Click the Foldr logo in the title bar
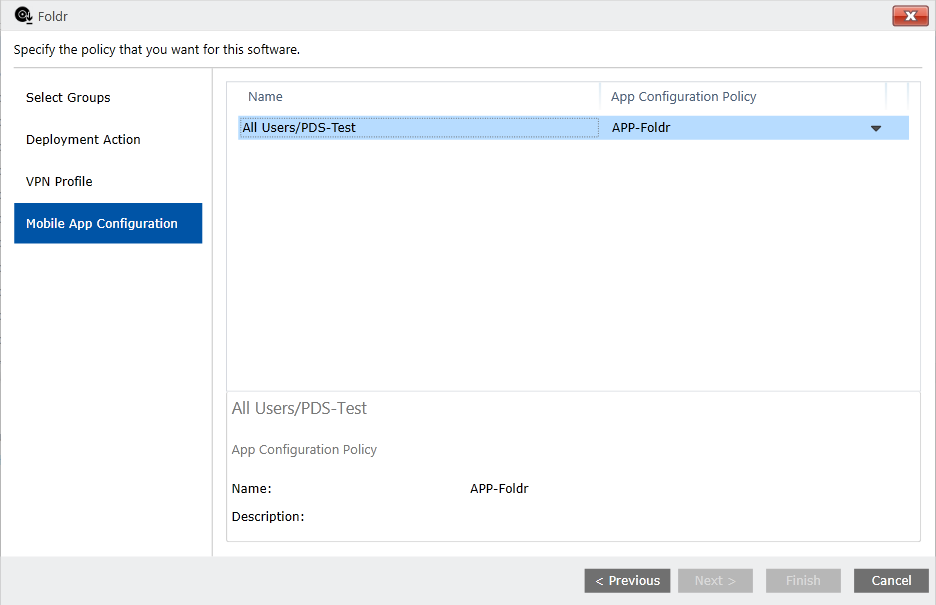Viewport: 936px width, 605px height. click(22, 15)
